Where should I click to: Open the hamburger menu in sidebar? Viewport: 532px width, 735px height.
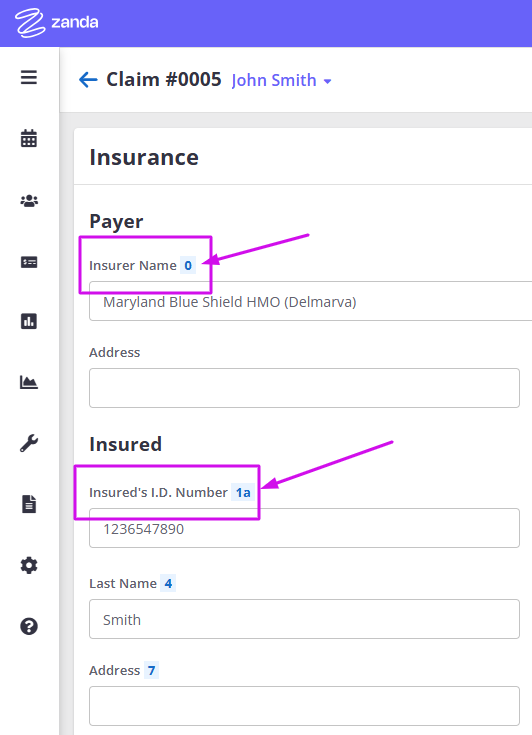pyautogui.click(x=29, y=77)
